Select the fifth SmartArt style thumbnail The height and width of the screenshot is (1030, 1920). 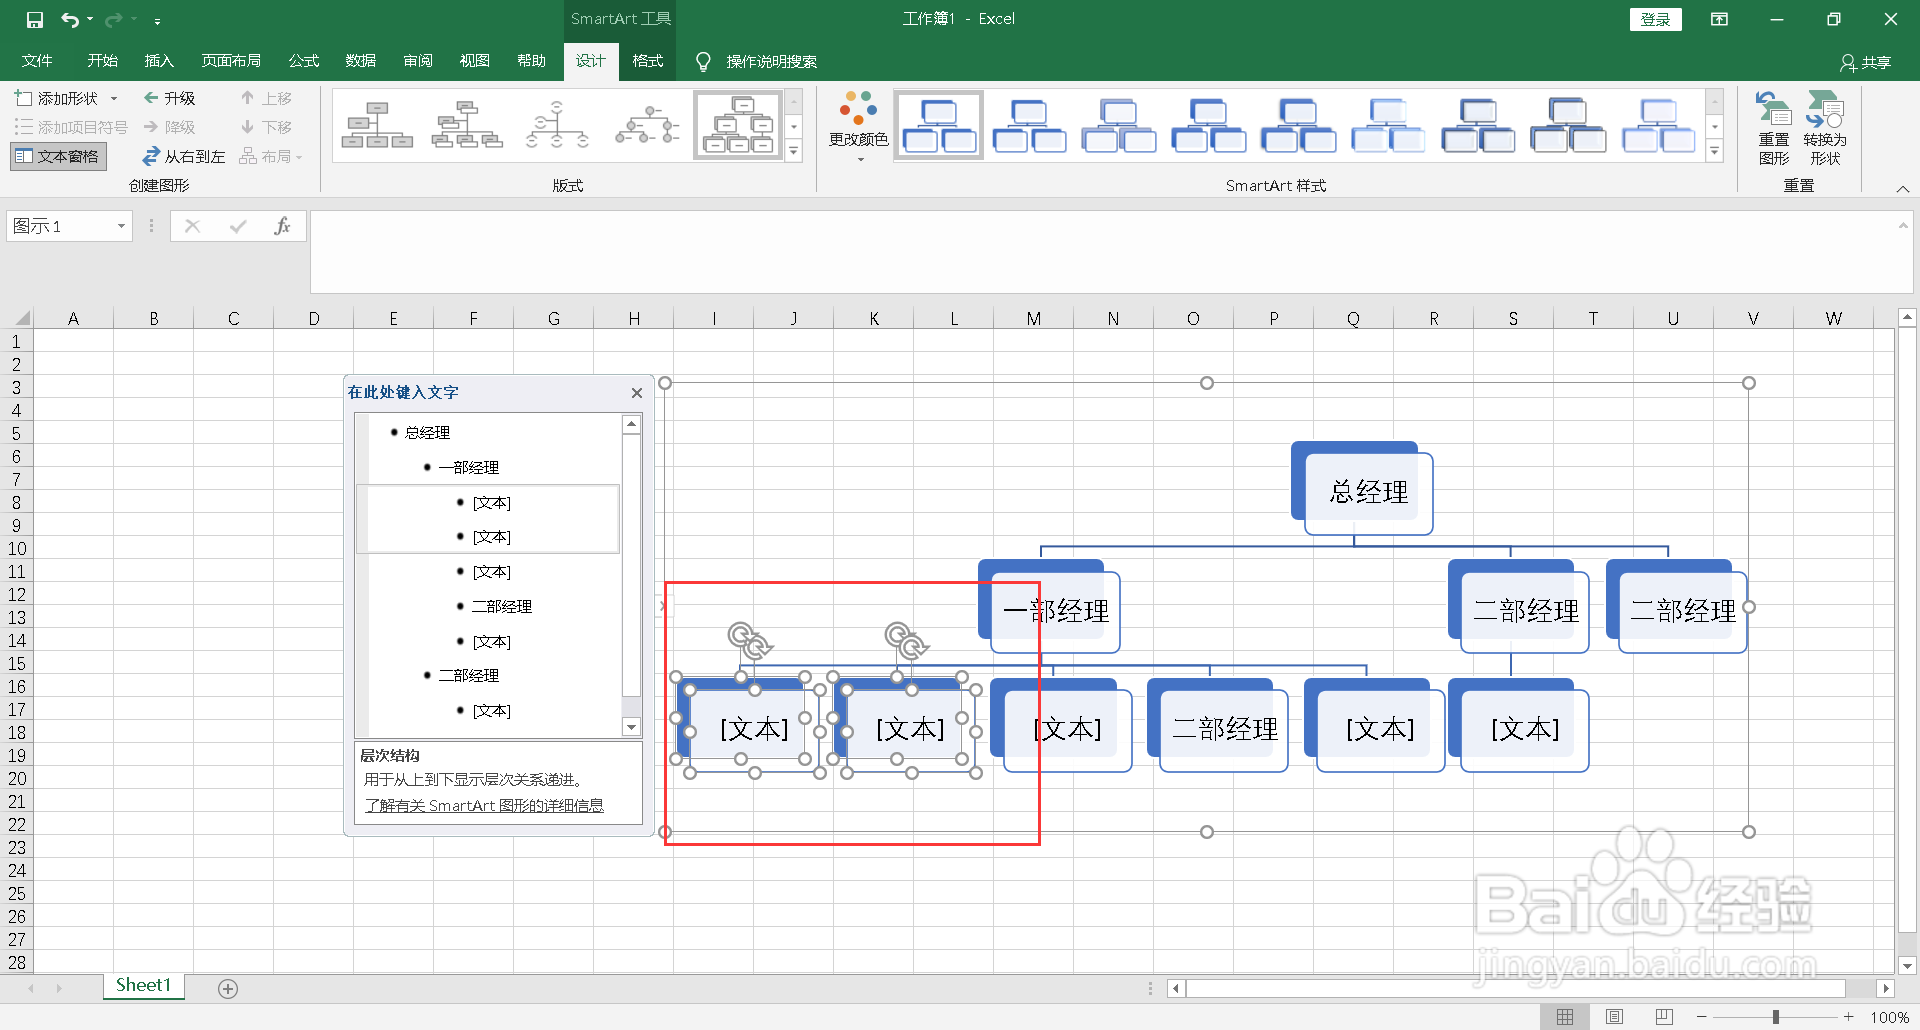coord(1299,125)
